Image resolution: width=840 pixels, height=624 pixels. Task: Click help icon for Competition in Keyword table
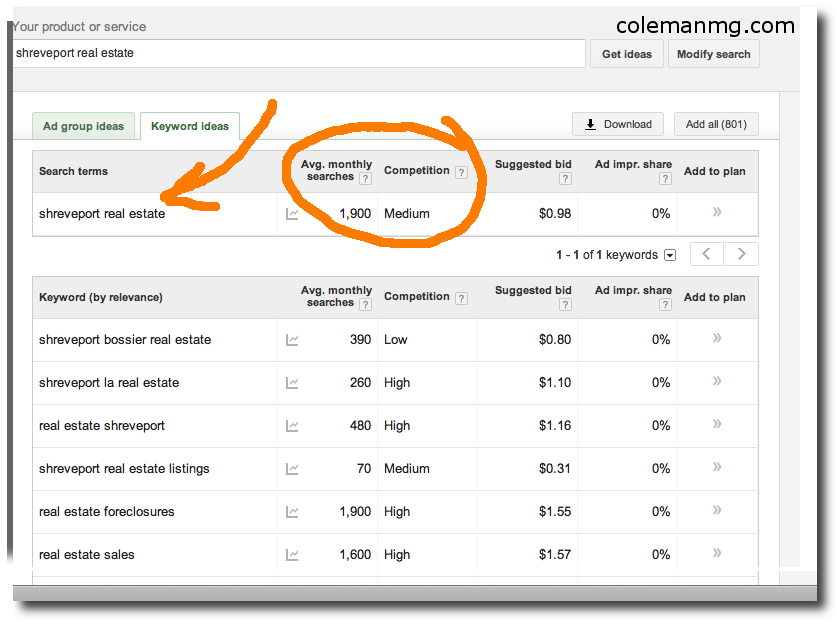pos(461,298)
